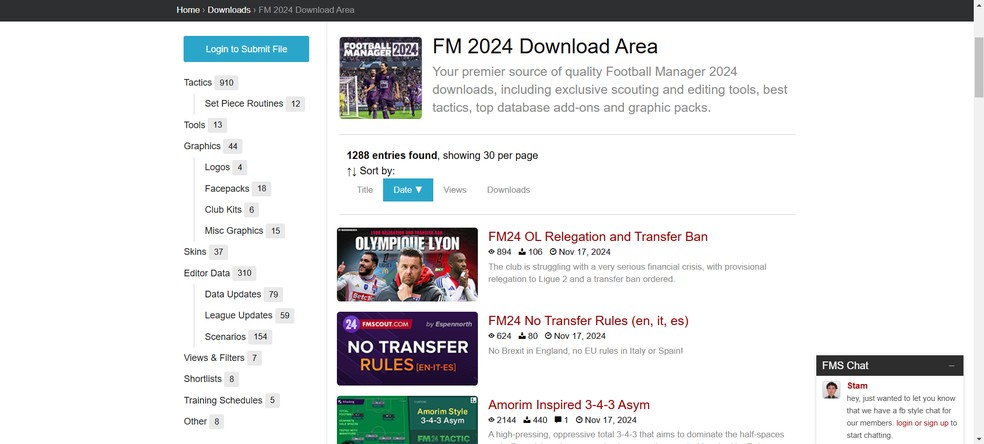Viewport: 984px width, 444px height.
Task: Click the Tactics count badge 910
Action: click(227, 83)
